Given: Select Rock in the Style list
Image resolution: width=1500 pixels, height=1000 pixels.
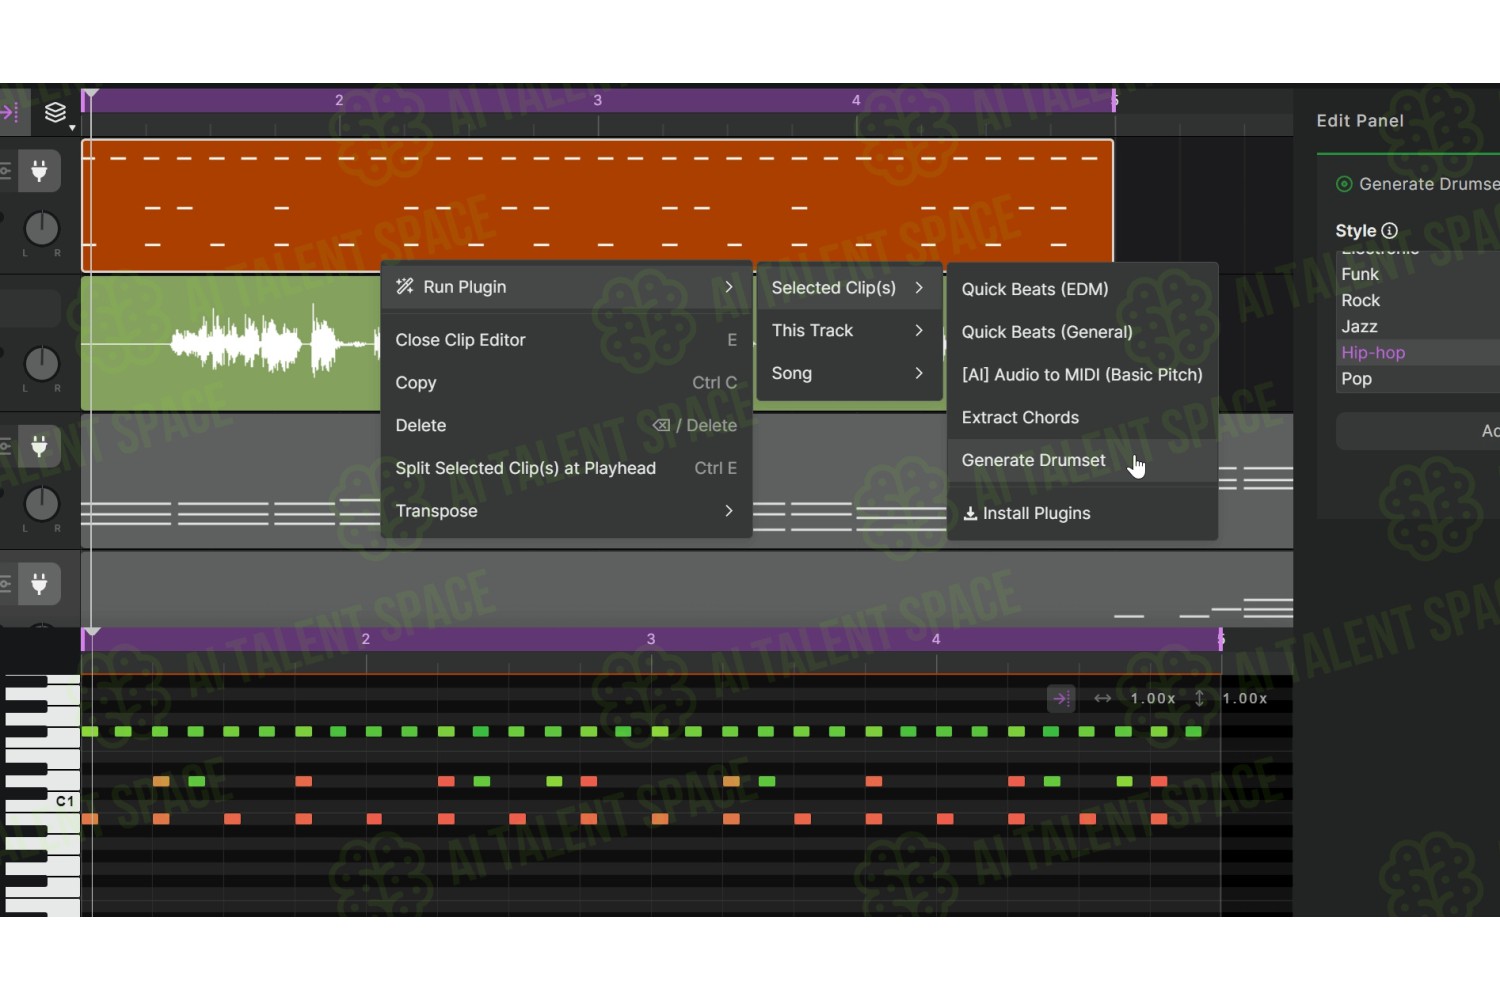Looking at the screenshot, I should (1418, 300).
